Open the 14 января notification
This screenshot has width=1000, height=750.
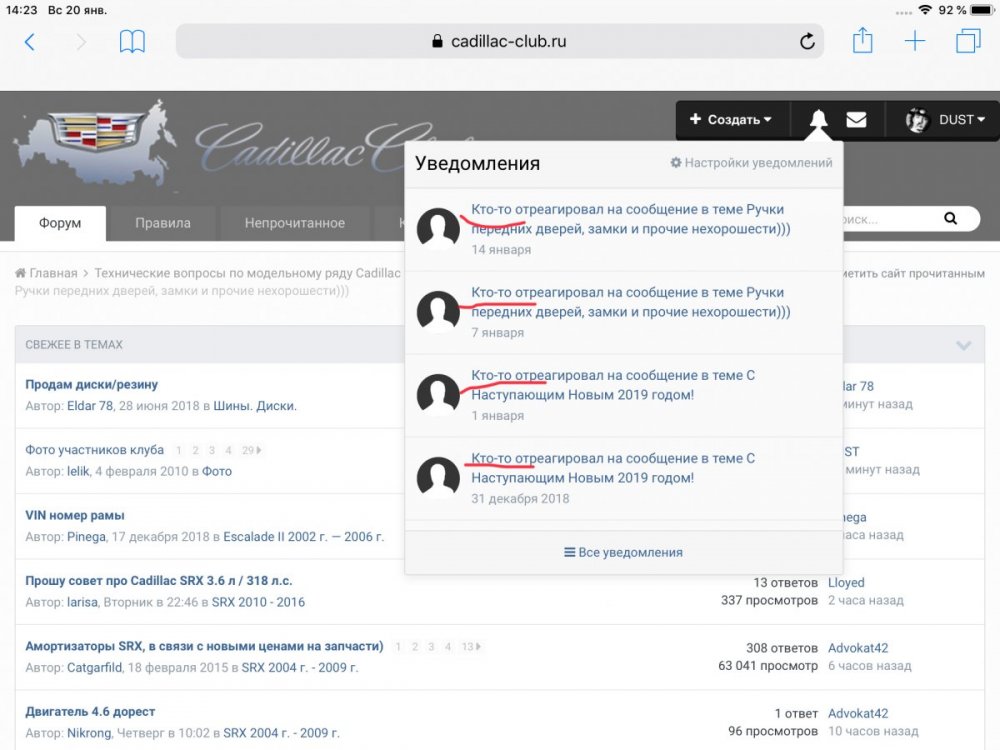627,219
